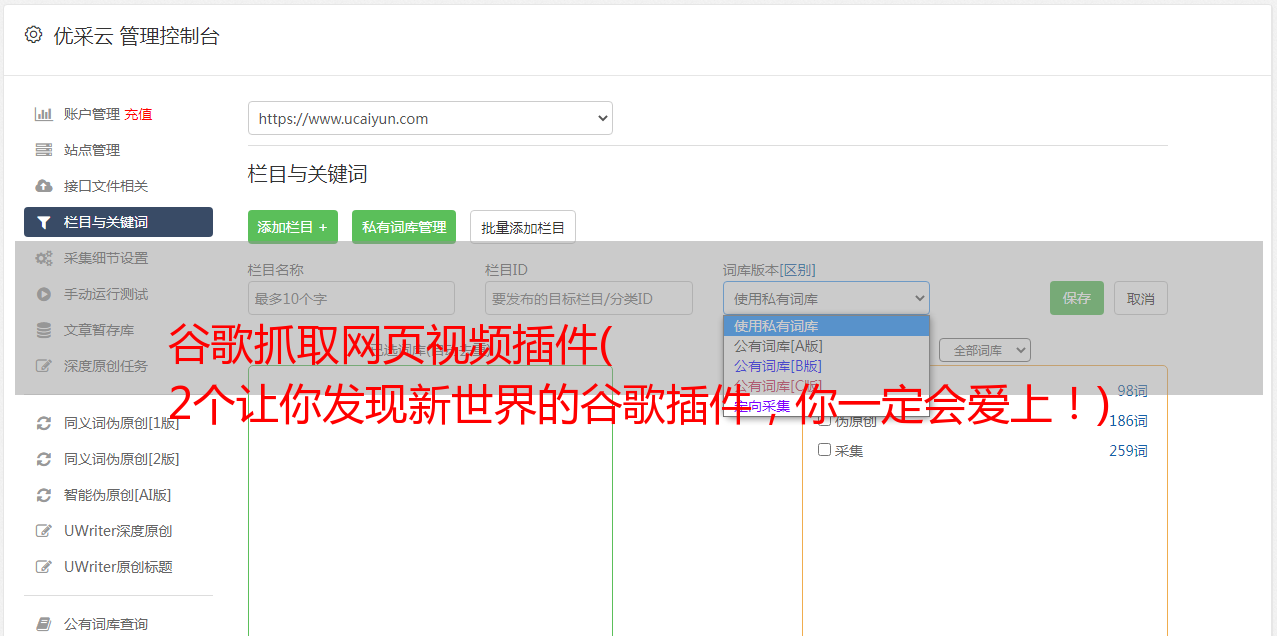
Task: Click the gear icon beside 优采云 管理控制台
Action: [x=33, y=35]
